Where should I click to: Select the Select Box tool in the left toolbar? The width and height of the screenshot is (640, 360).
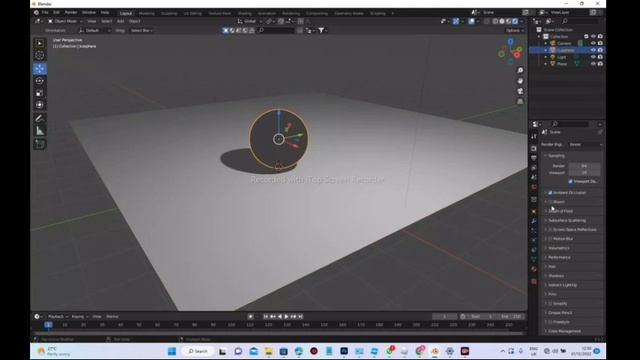[40, 43]
